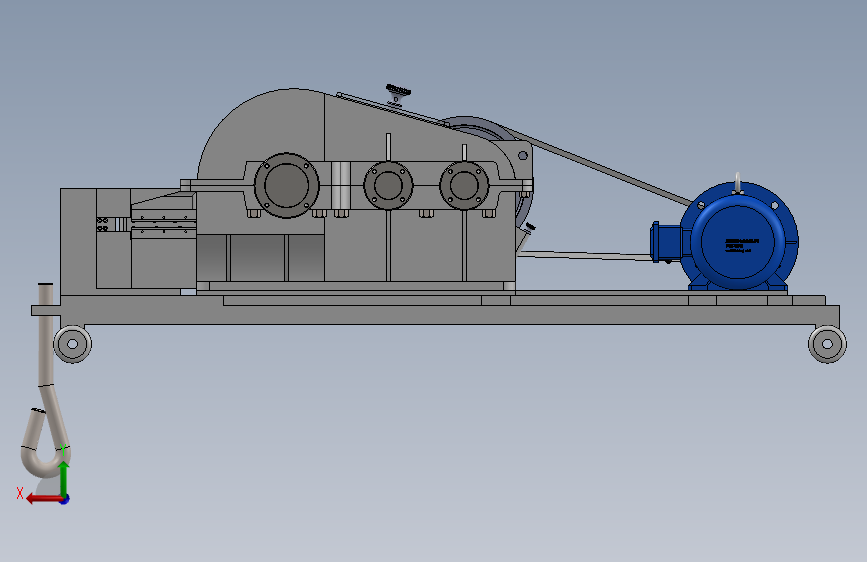The height and width of the screenshot is (562, 867).
Task: Click the nameplate text on the motor
Action: pos(741,245)
